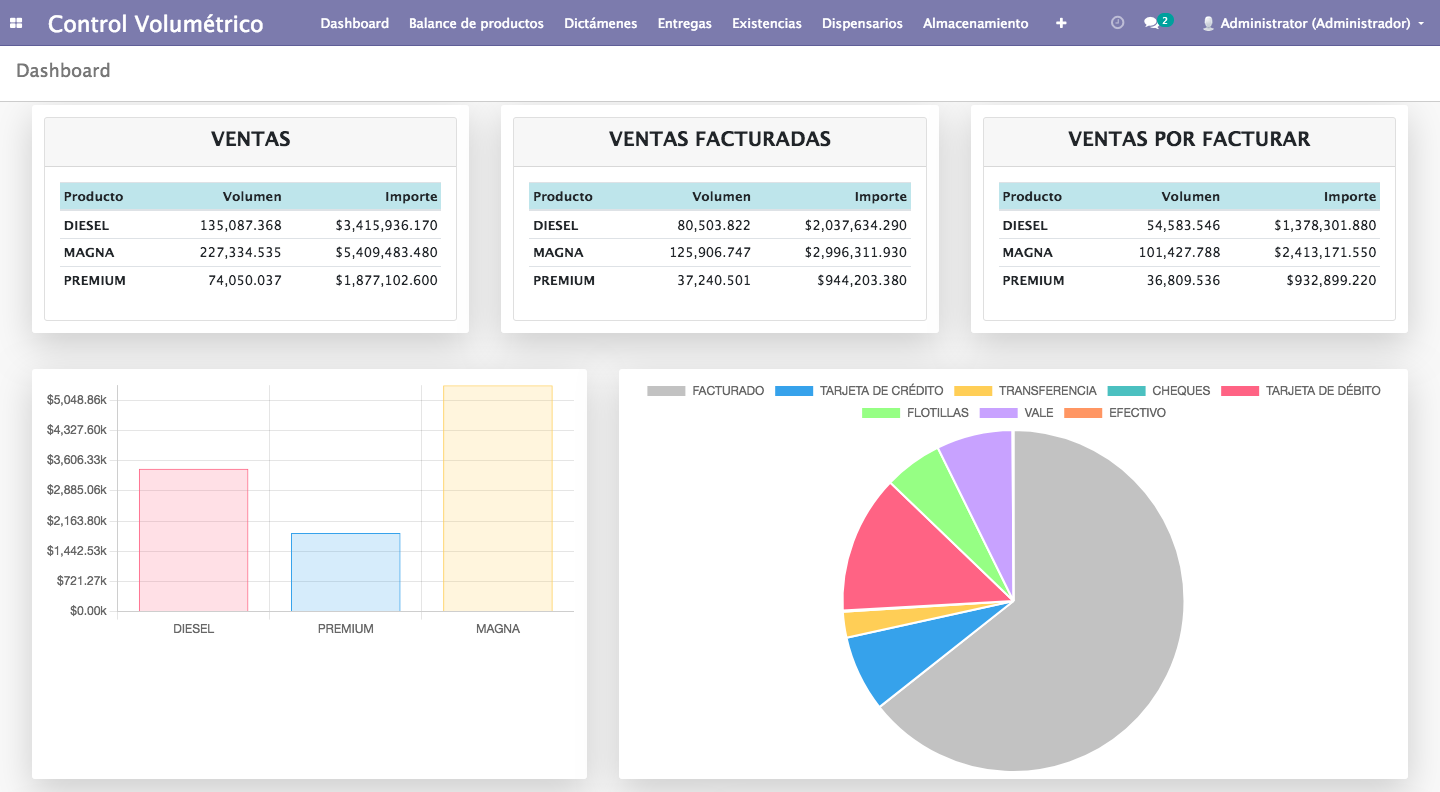The image size is (1440, 792).
Task: Click the Control Volumétrico brand title
Action: [x=155, y=24]
